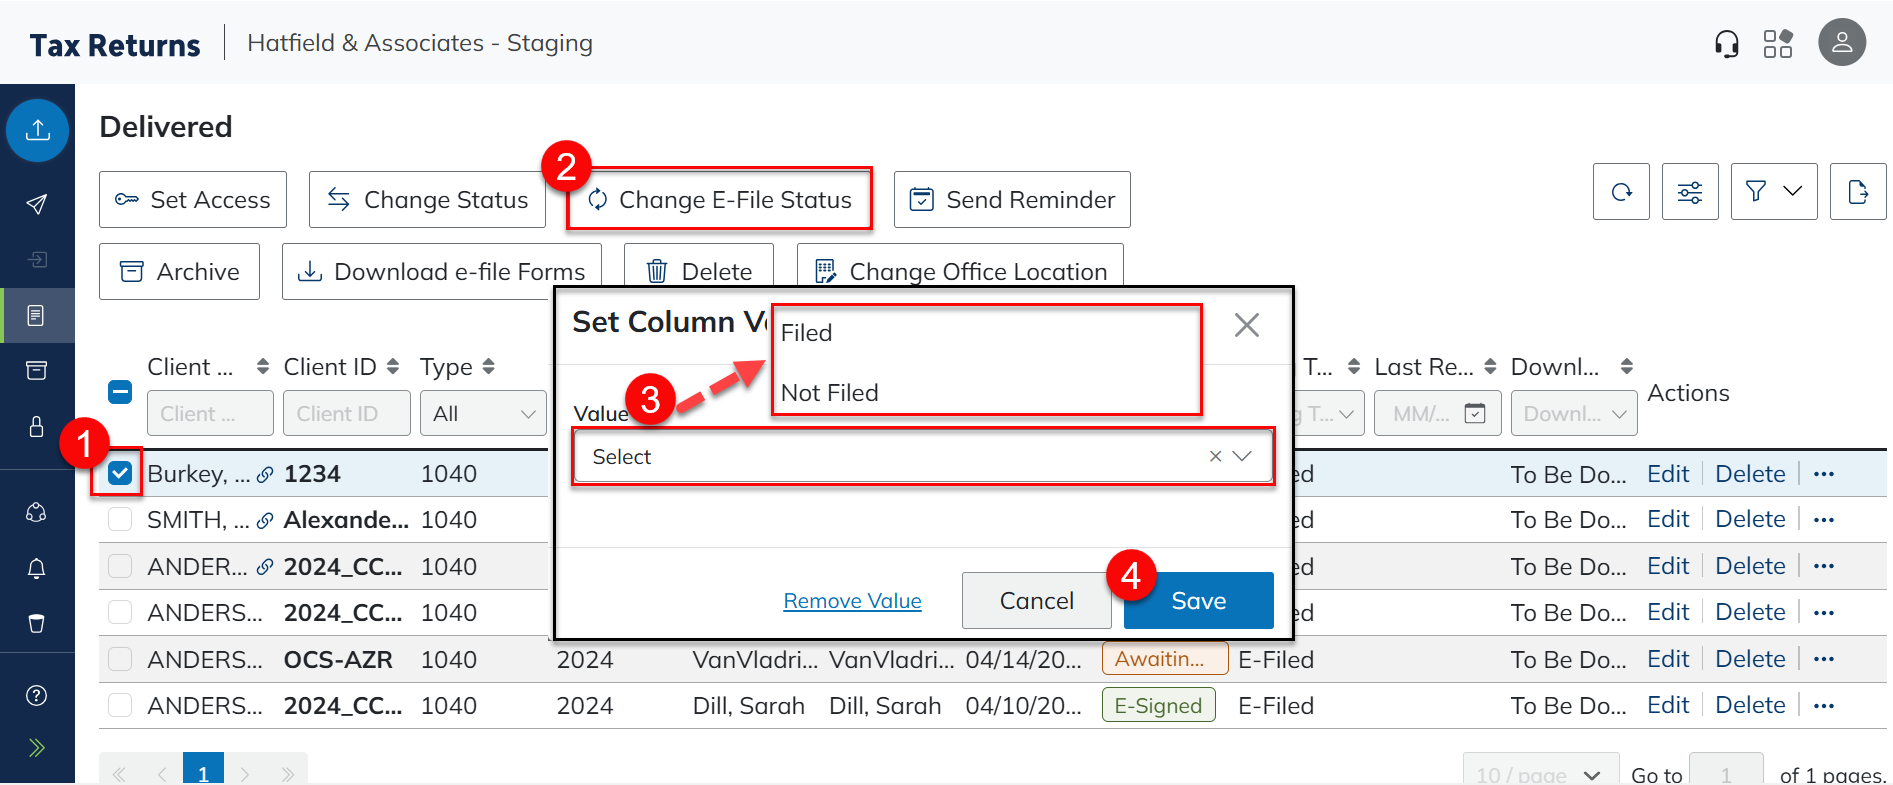Viewport: 1893px width, 785px height.
Task: Click the help question mark icon
Action: pyautogui.click(x=37, y=696)
